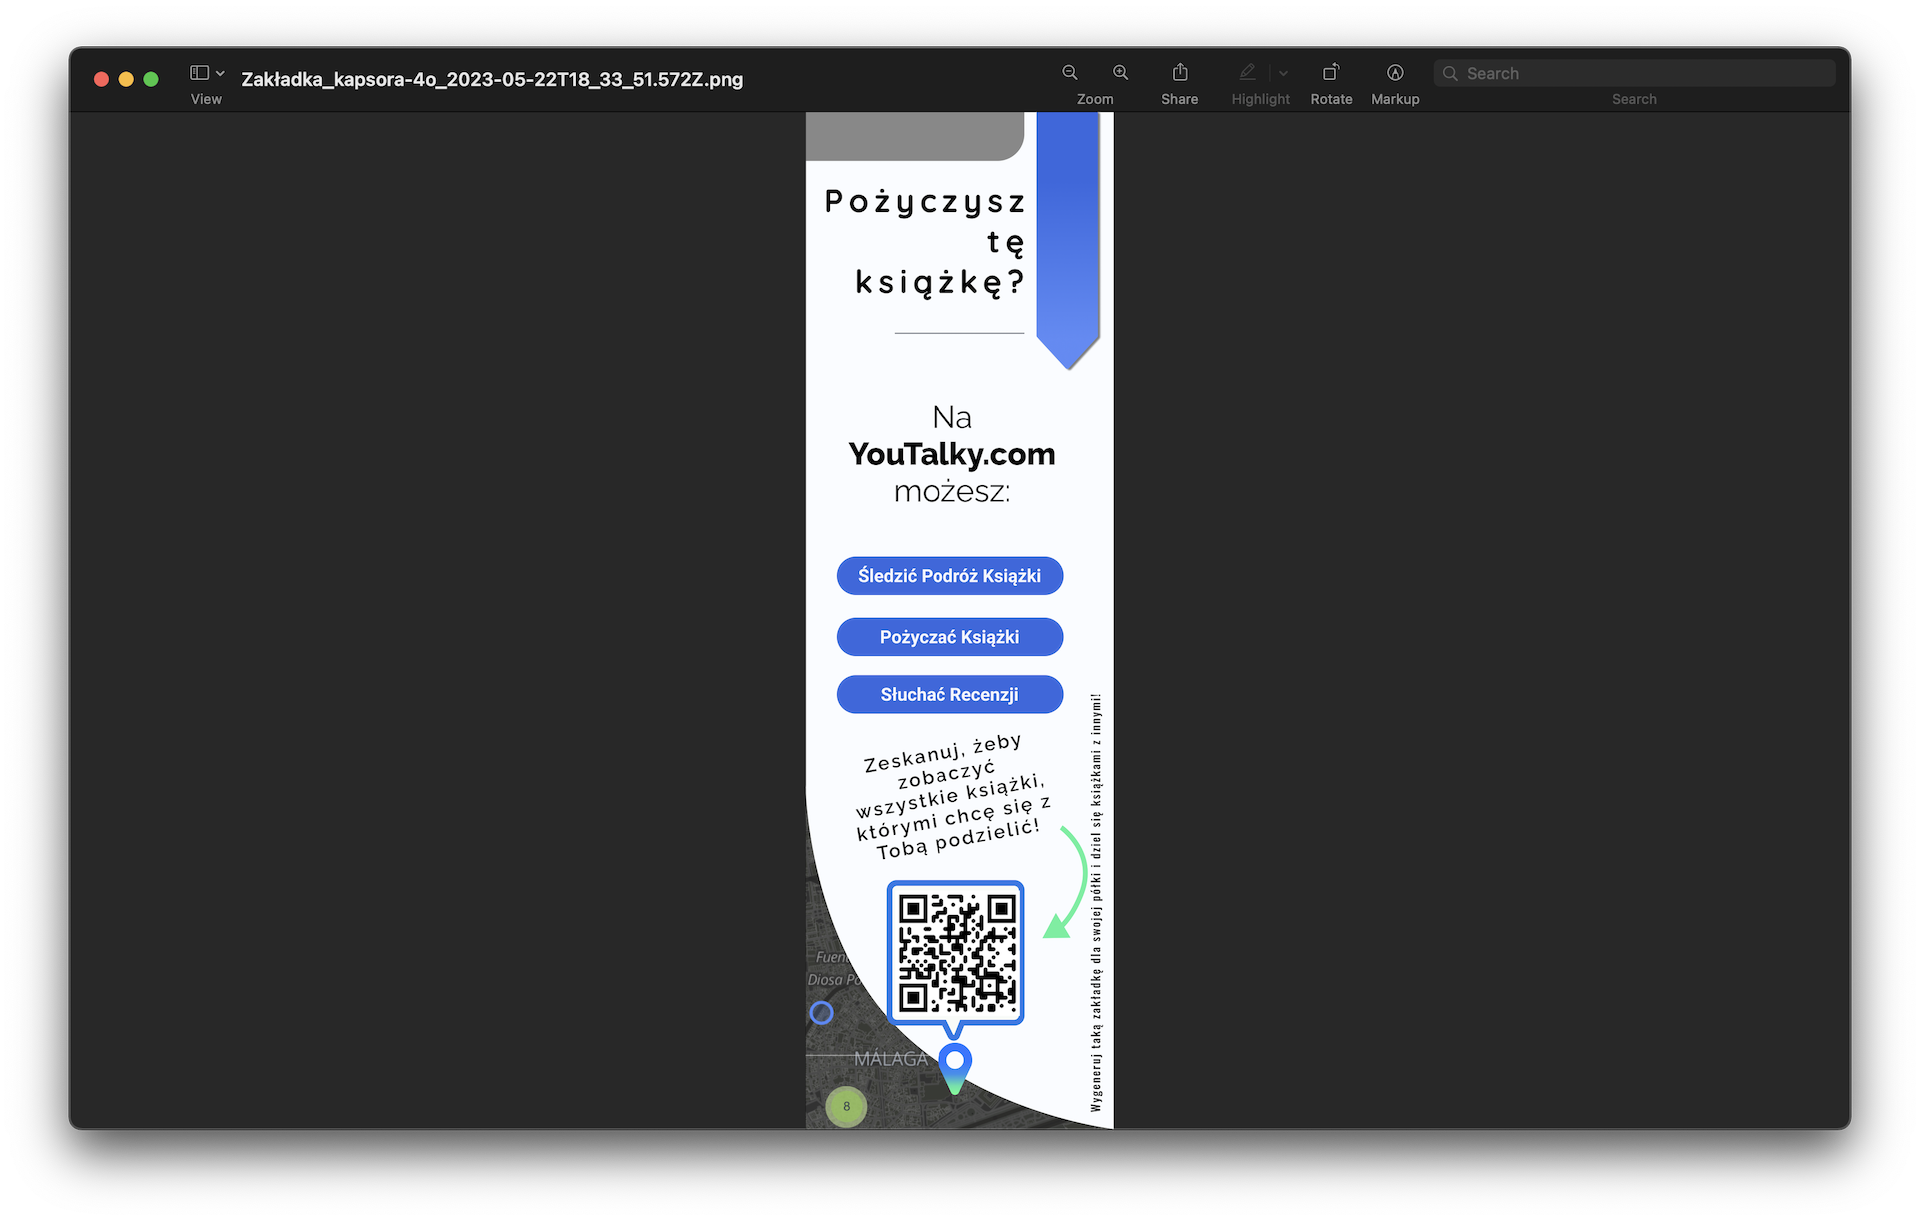This screenshot has height=1221, width=1920.
Task: Click the Highlight pen icon
Action: [x=1247, y=73]
